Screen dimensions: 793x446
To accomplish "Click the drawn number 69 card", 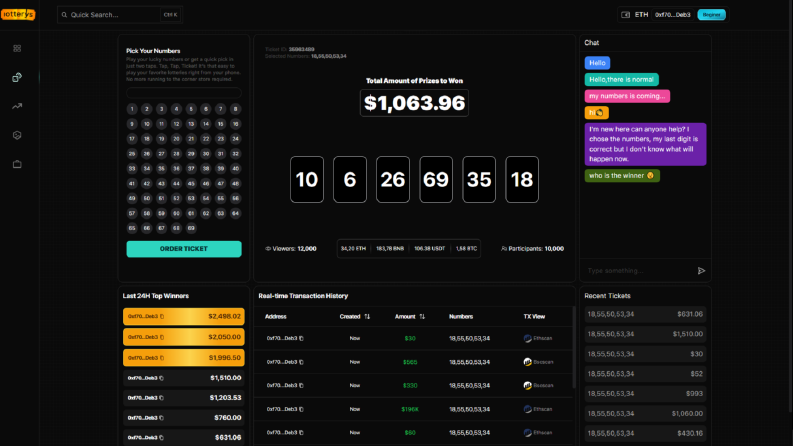I will click(436, 180).
